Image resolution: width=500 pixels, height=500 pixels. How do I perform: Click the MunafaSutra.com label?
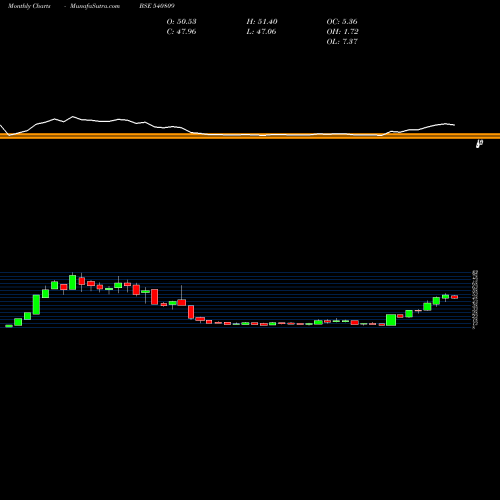(95, 6)
